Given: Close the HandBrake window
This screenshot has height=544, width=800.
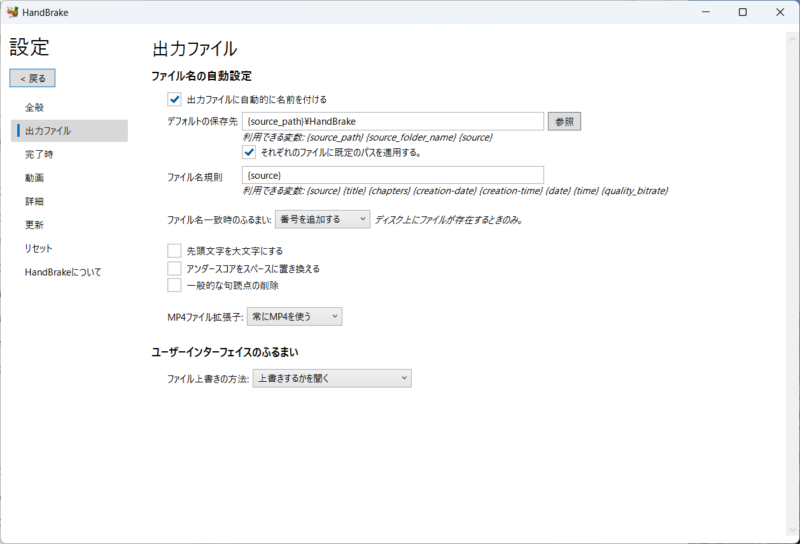Looking at the screenshot, I should [780, 12].
